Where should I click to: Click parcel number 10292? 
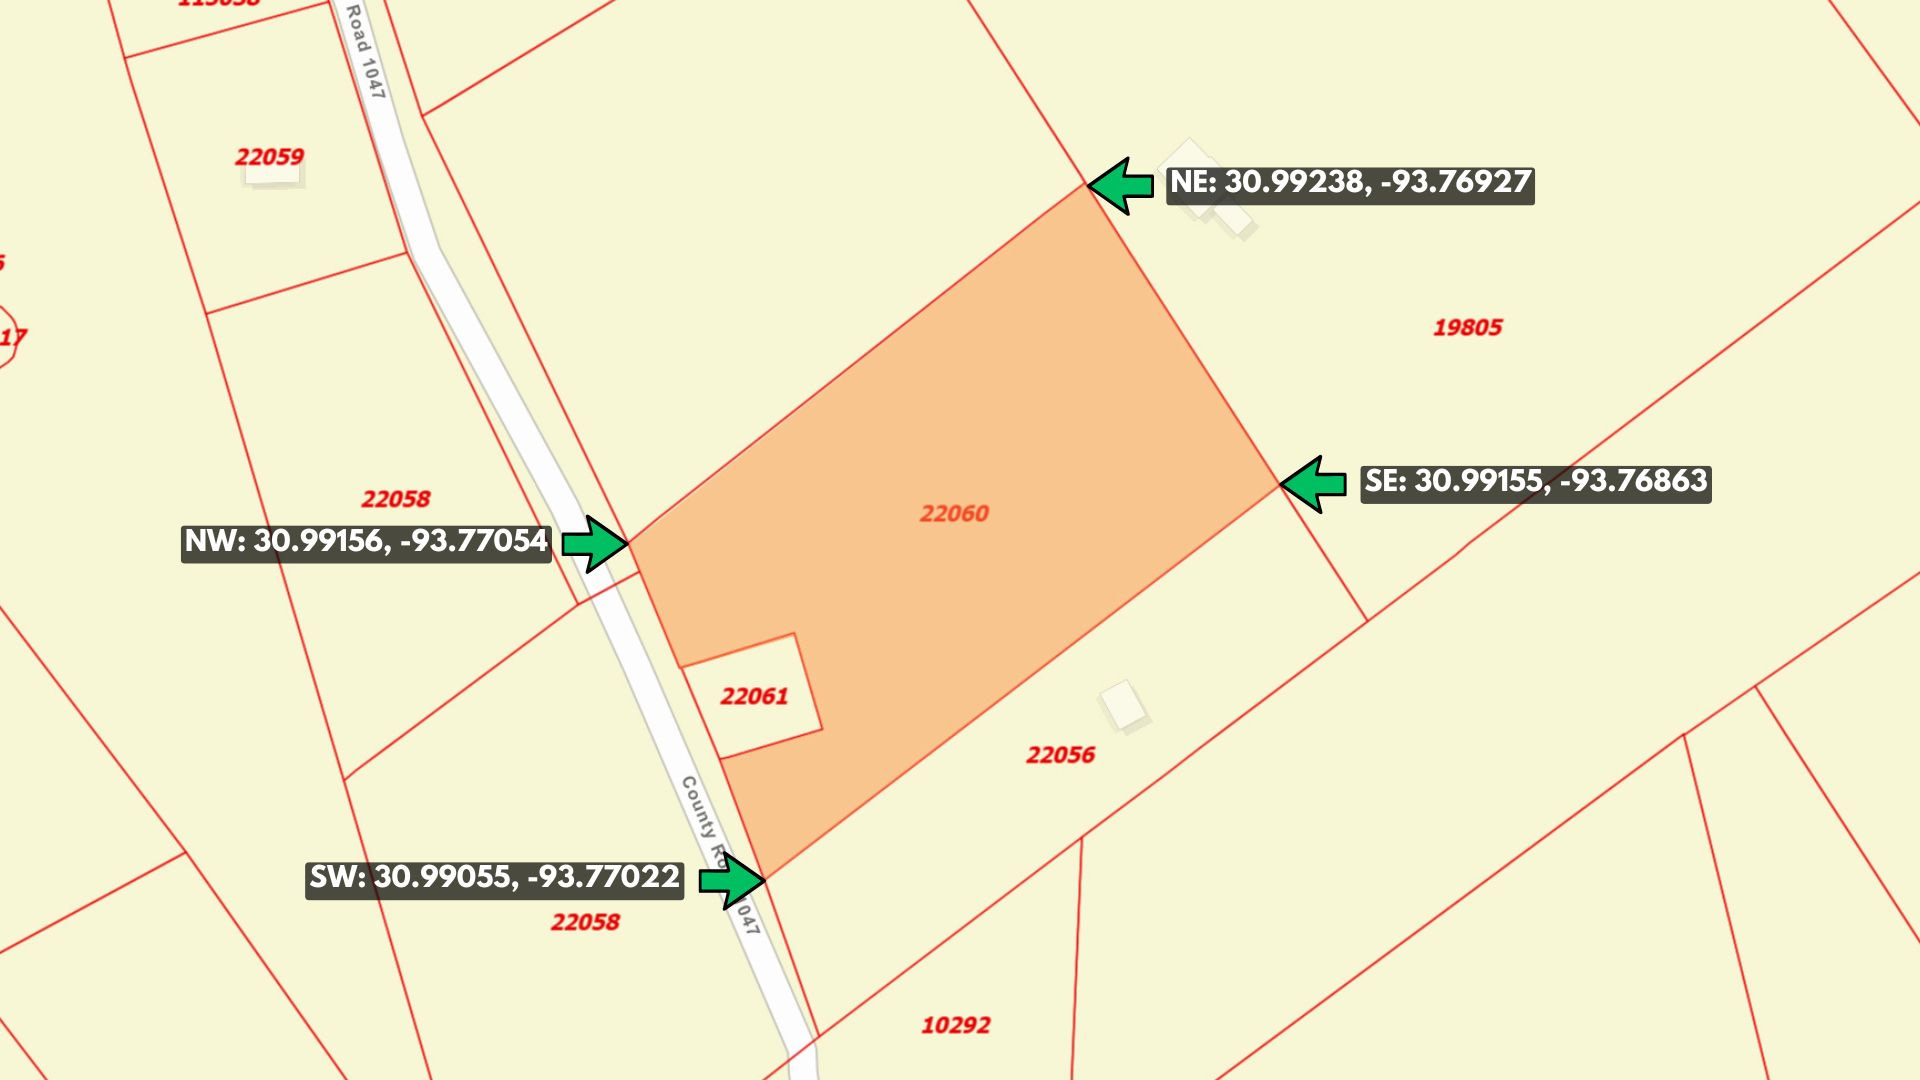click(x=955, y=1025)
